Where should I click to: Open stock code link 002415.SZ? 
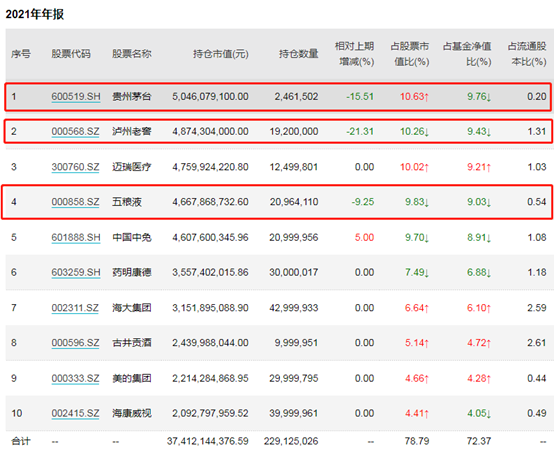(75, 413)
